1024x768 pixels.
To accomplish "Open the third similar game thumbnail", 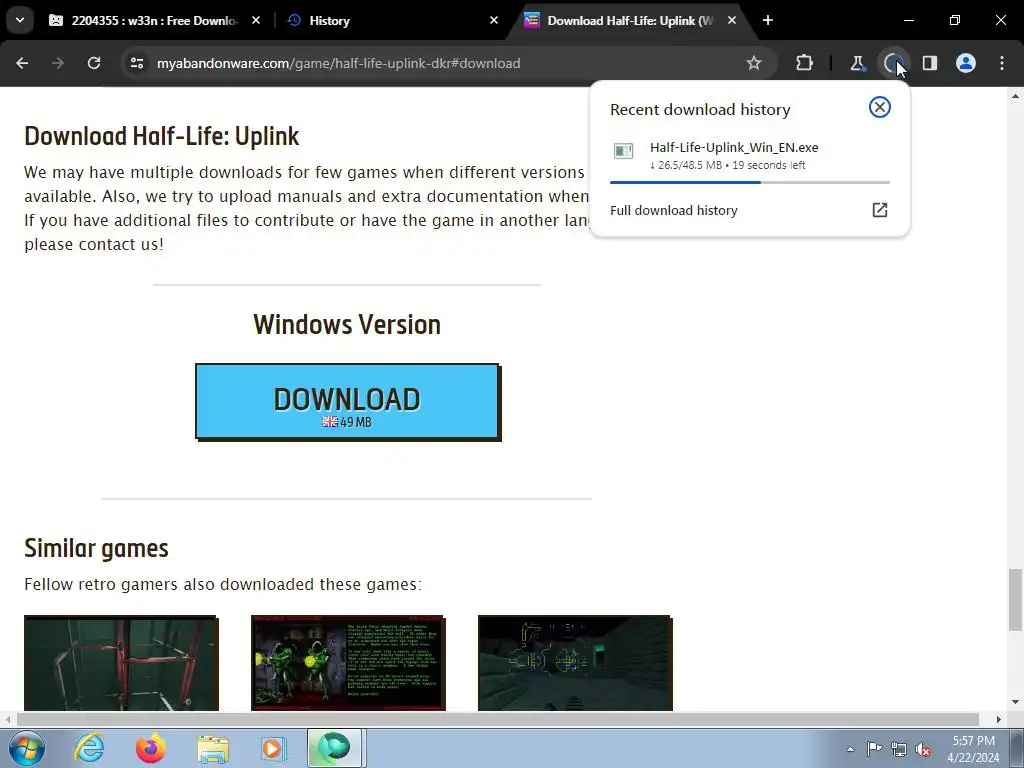I will click(x=575, y=663).
